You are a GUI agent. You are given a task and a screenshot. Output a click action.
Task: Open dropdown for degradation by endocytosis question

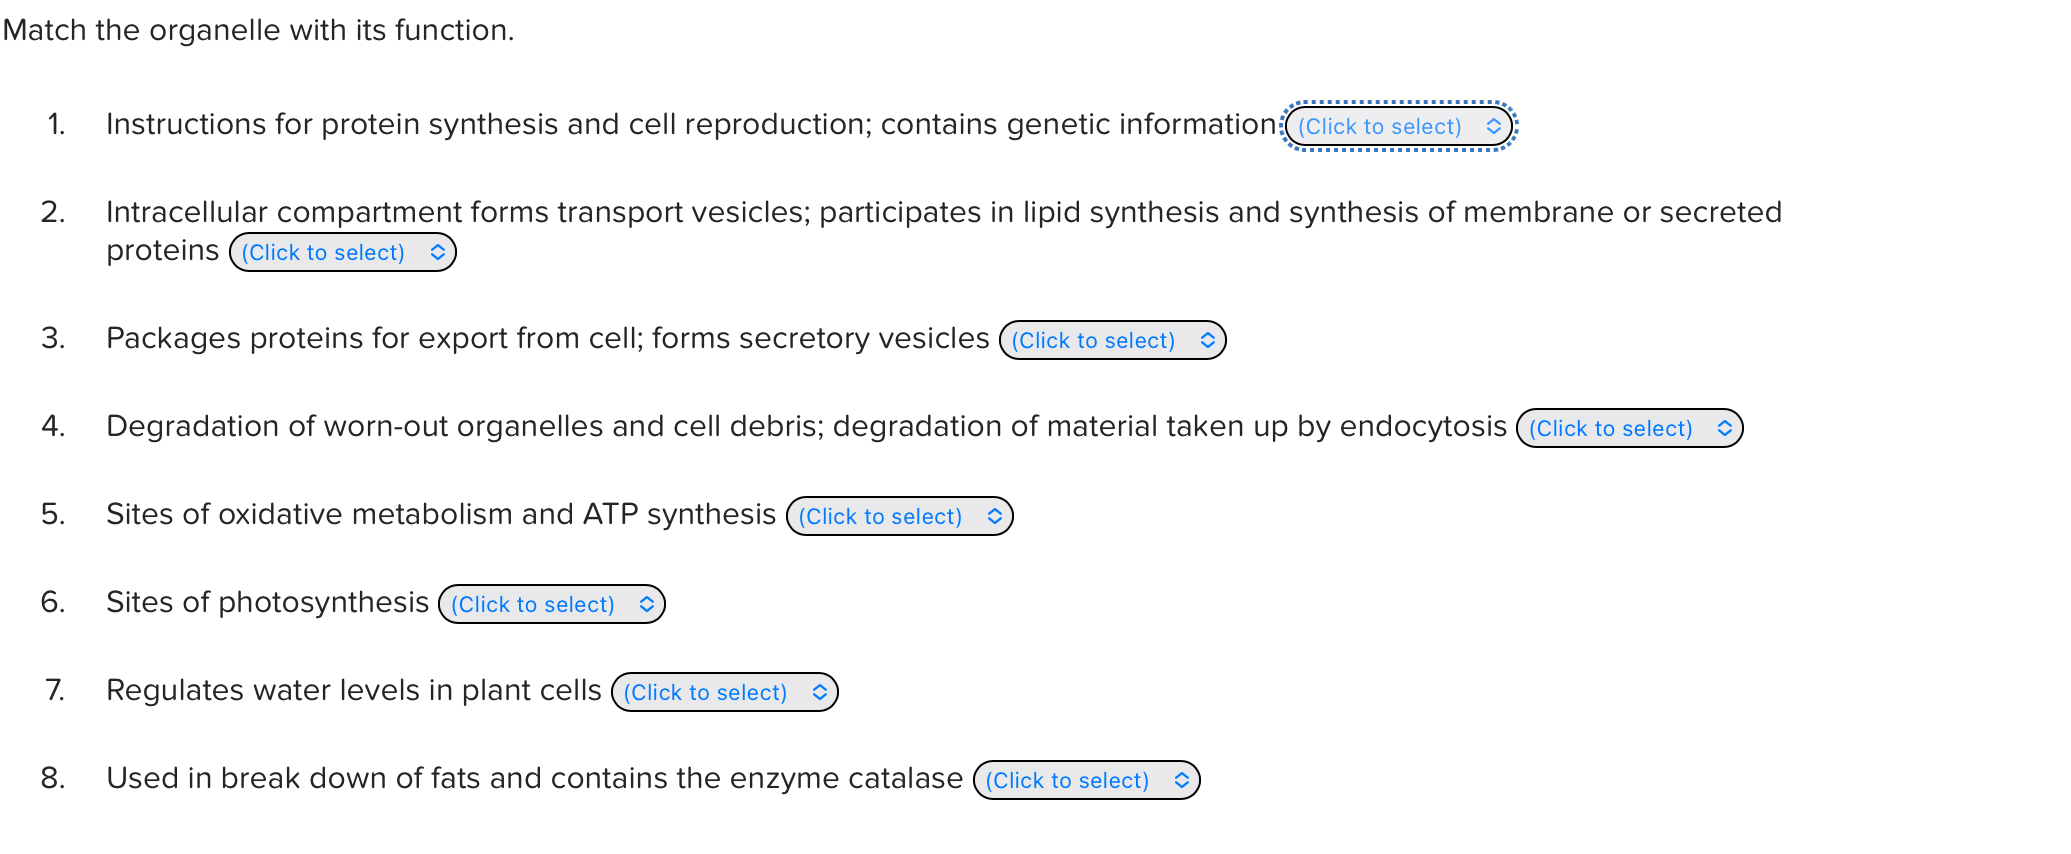[x=1630, y=428]
